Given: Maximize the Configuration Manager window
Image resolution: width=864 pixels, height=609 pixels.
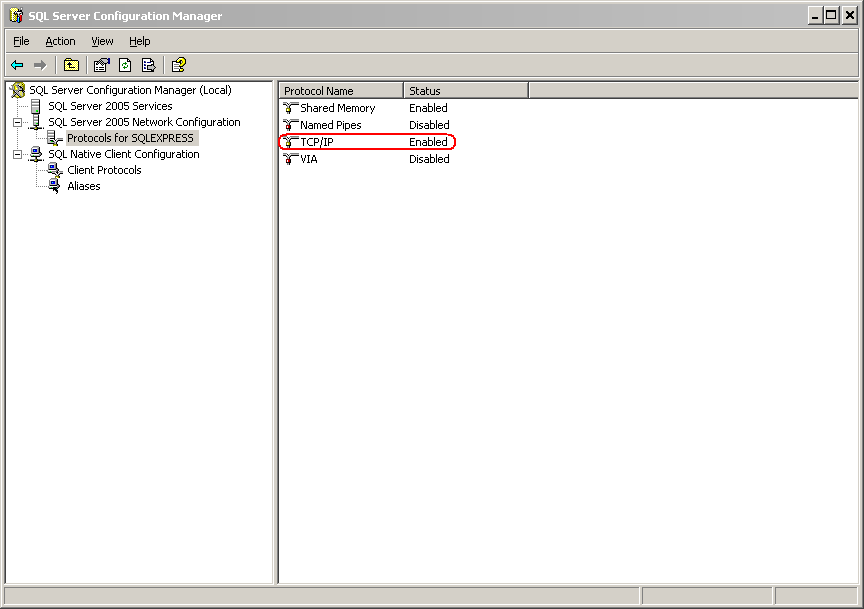Looking at the screenshot, I should (831, 15).
